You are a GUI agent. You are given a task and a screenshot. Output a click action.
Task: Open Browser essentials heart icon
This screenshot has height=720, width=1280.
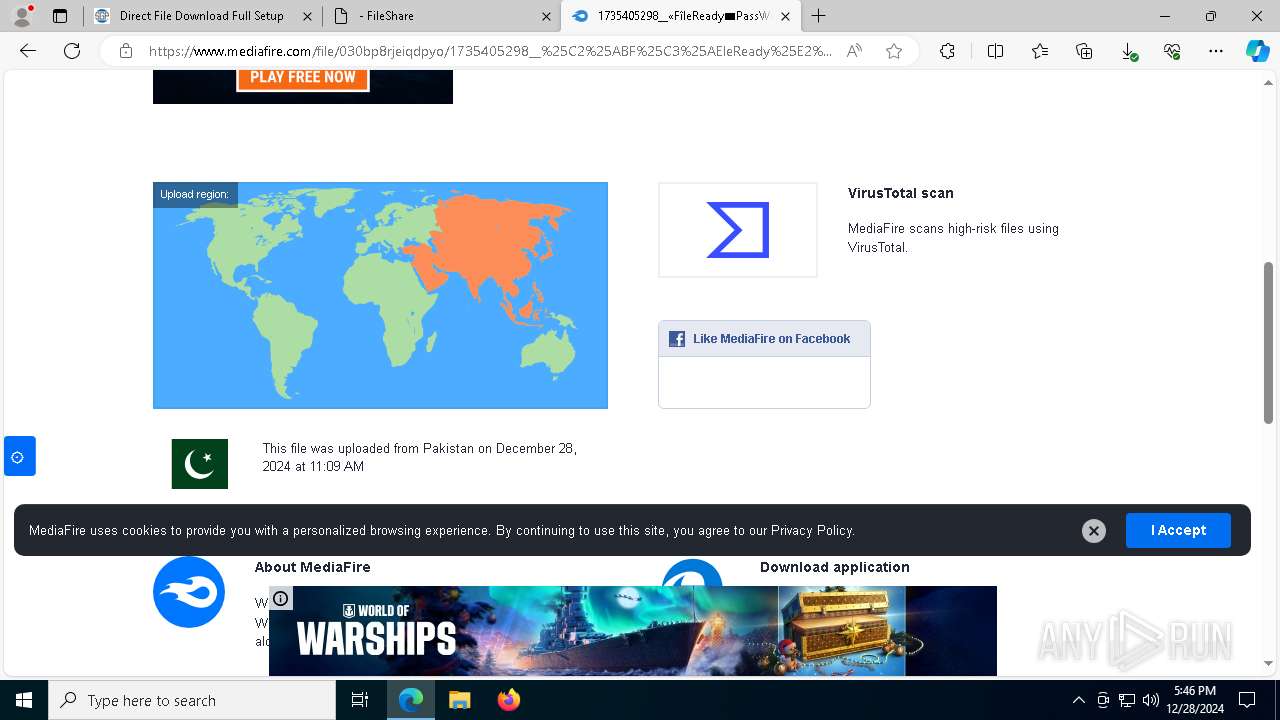coord(1172,51)
